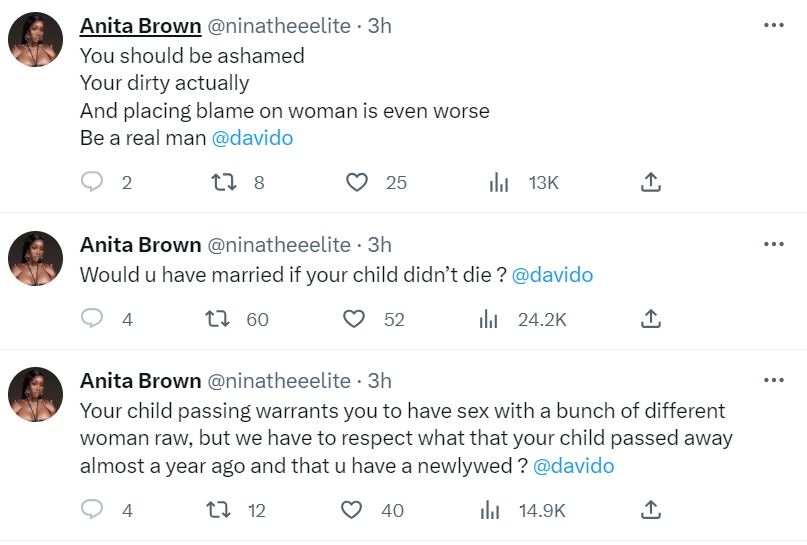Viewport: 807px width, 545px height.
Task: Share the "Would u have married" tweet
Action: tap(650, 319)
